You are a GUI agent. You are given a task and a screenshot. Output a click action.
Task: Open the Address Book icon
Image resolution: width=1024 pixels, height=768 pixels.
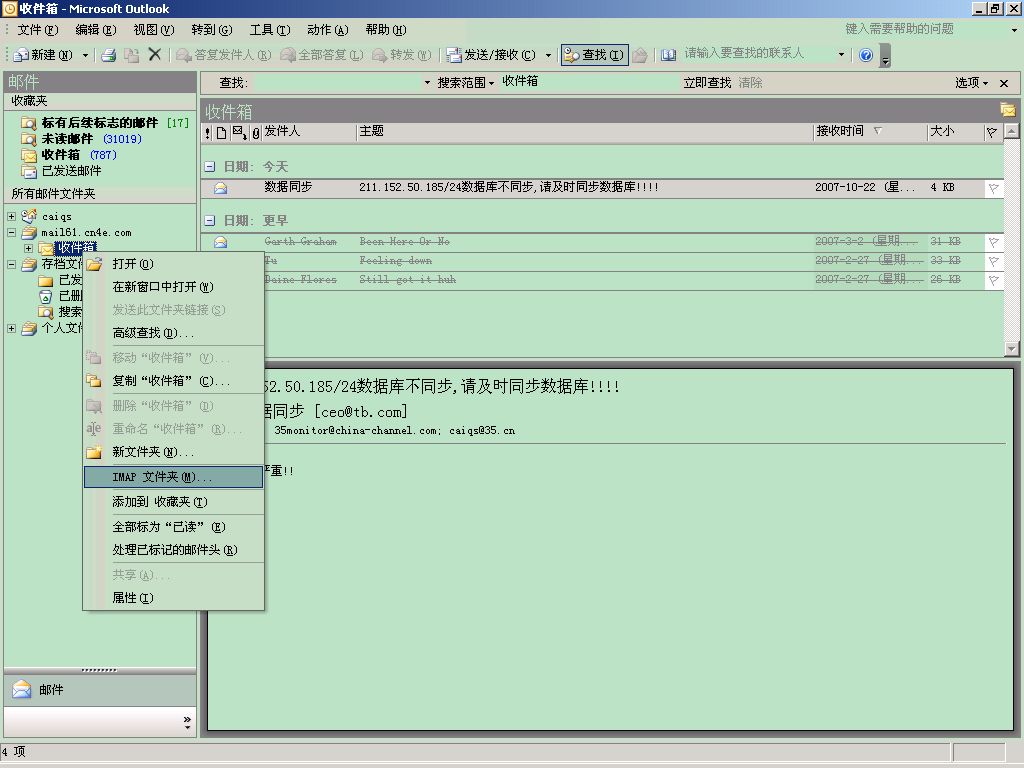[x=668, y=56]
